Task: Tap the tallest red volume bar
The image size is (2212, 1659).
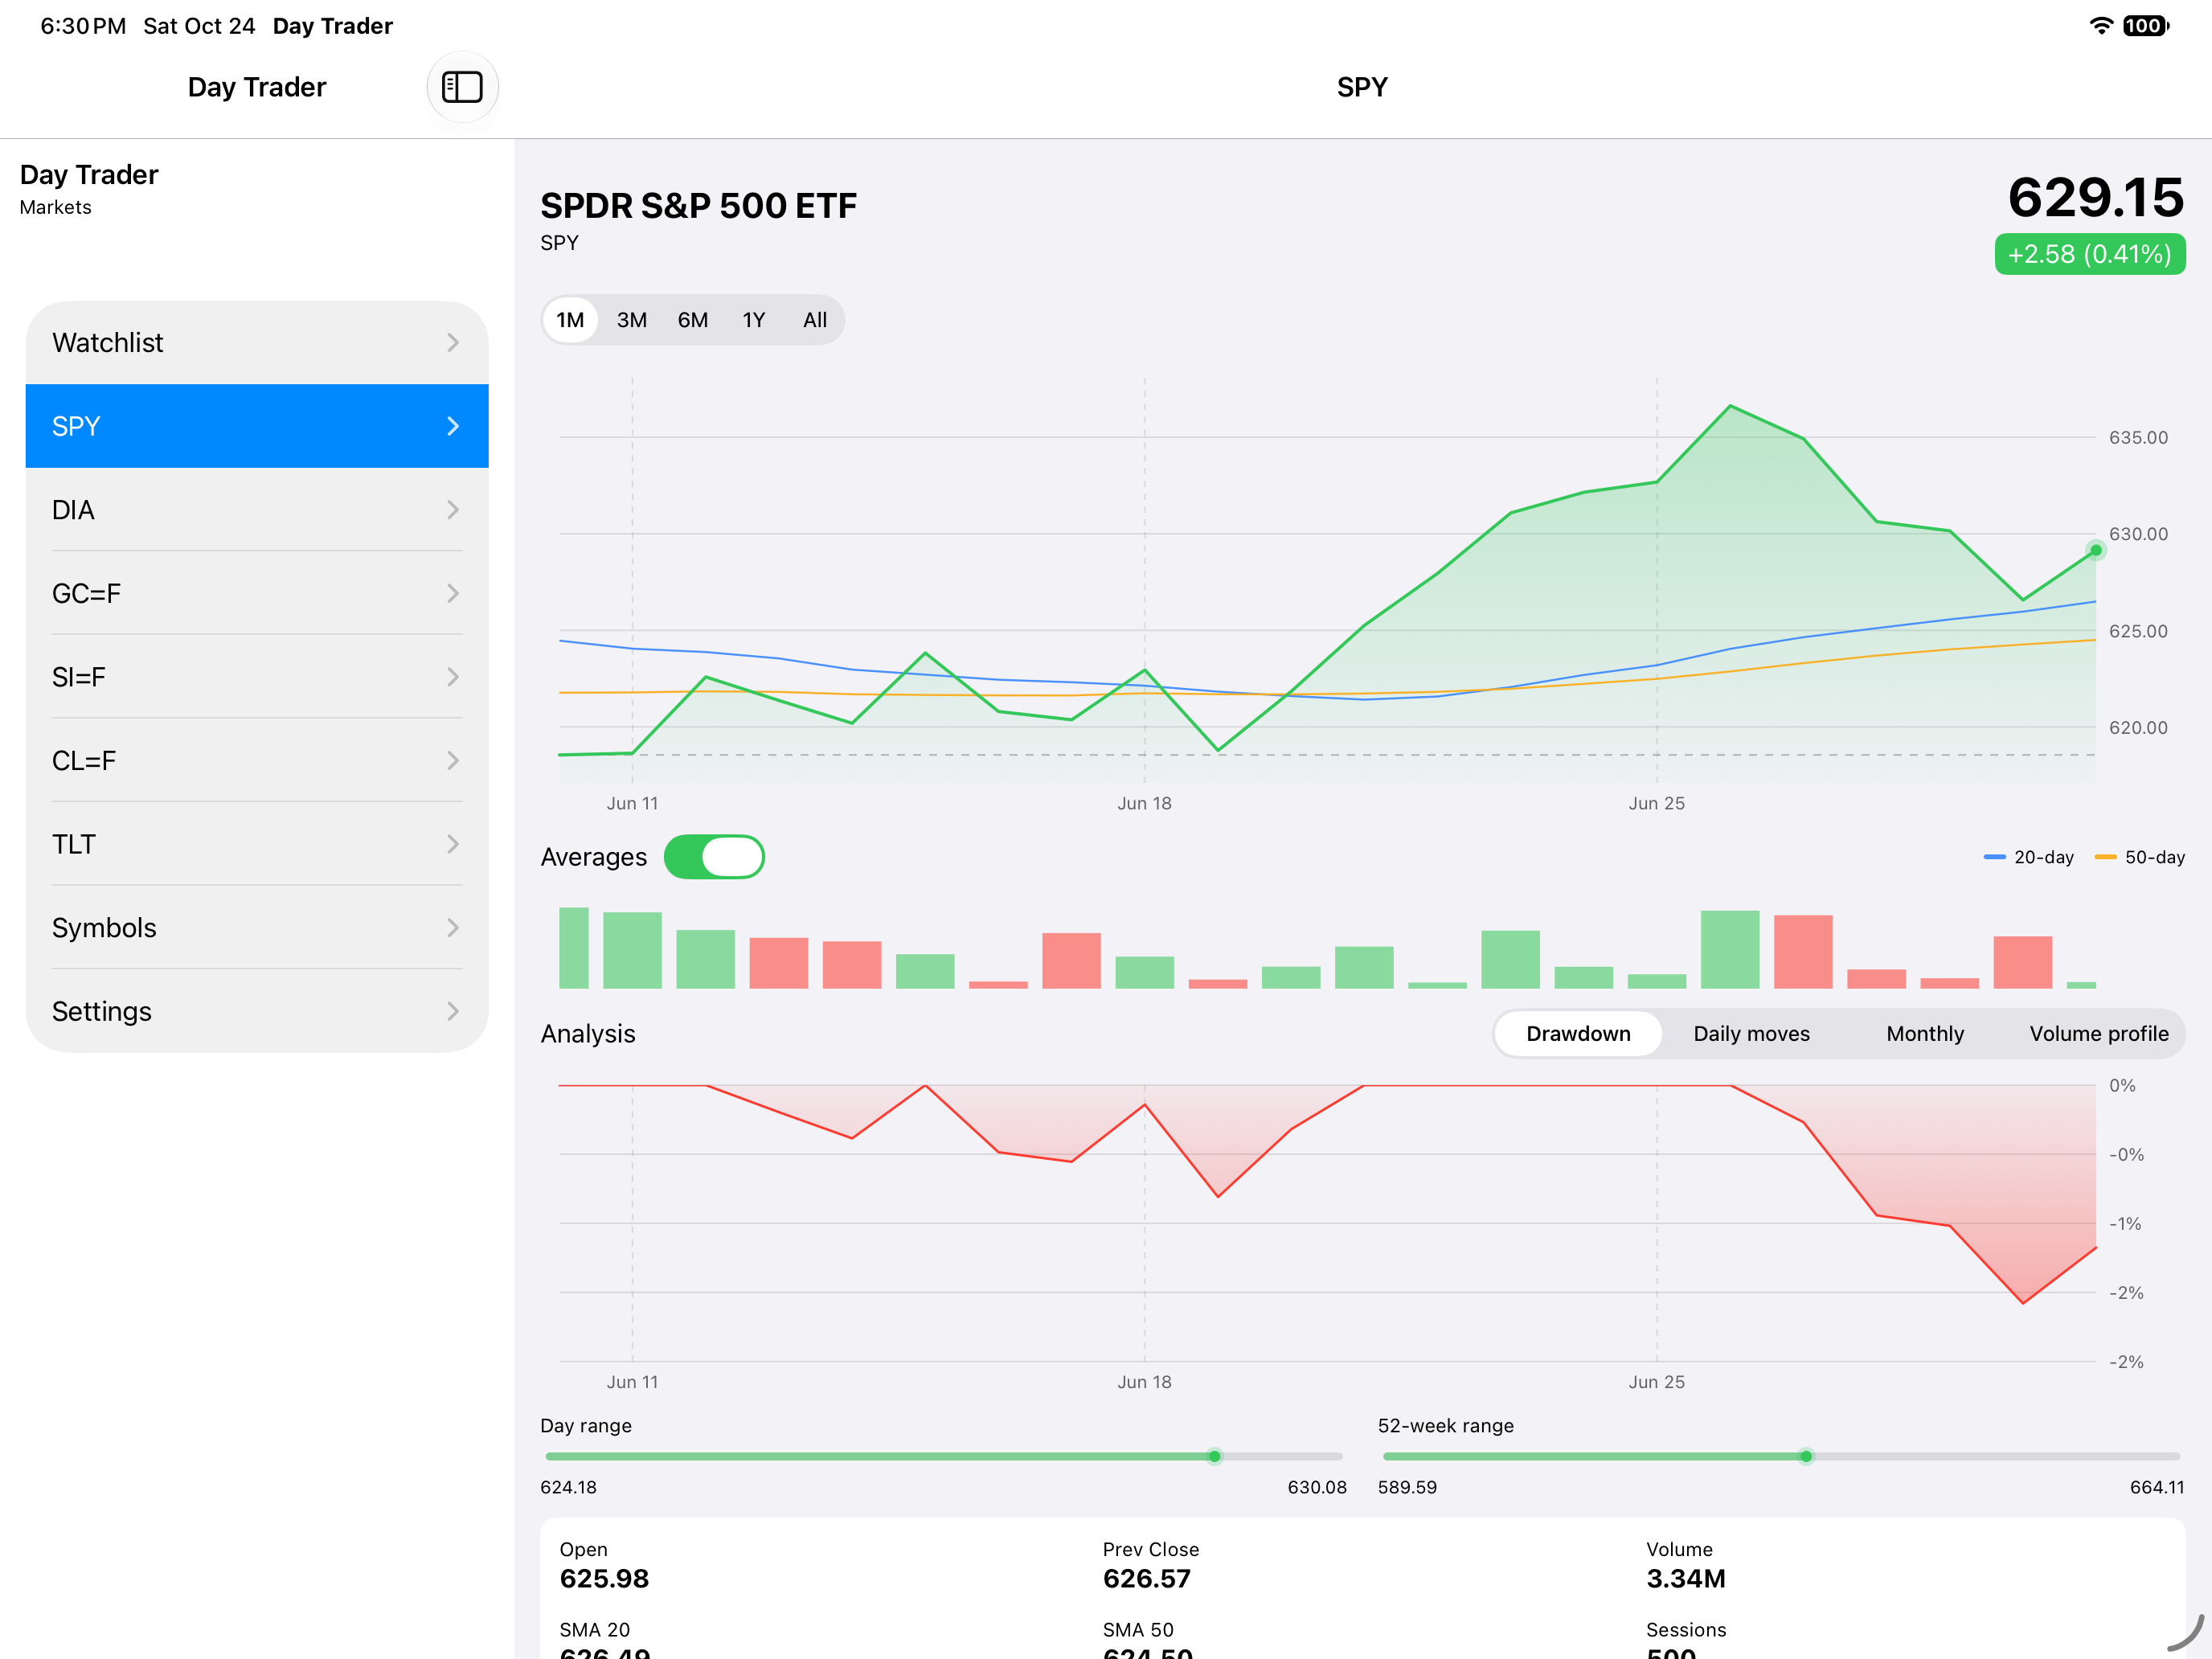Action: (1803, 951)
